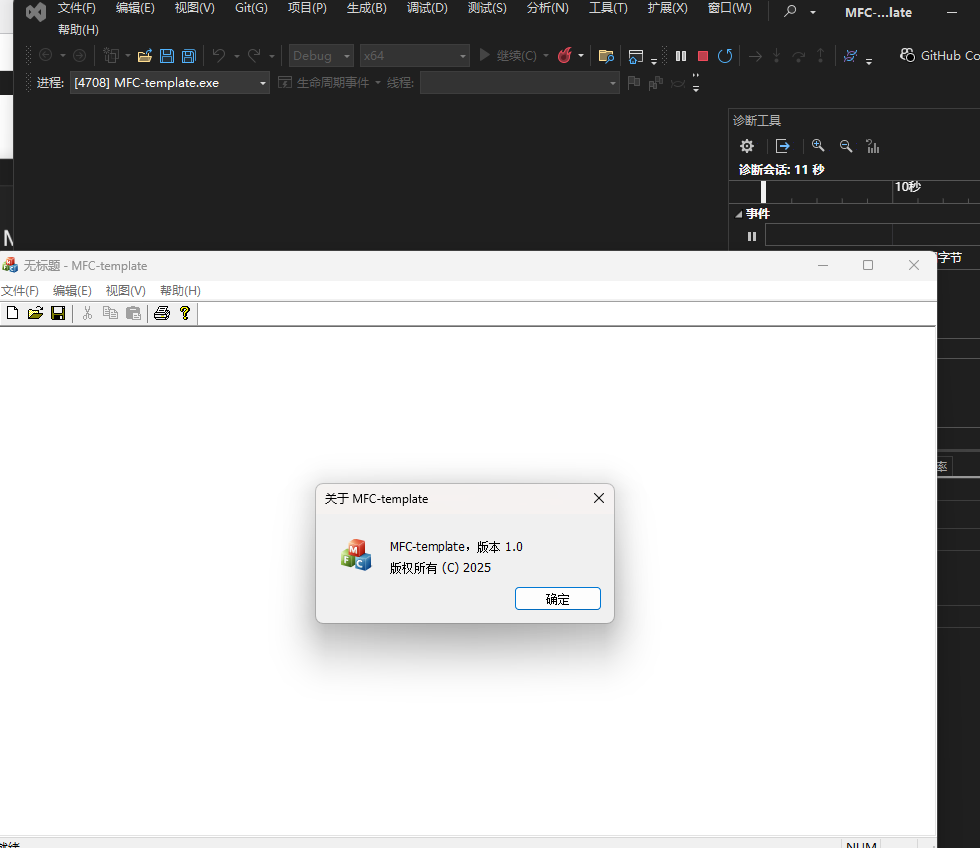Screen dimensions: 980x848
Task: Open GitHub Copilot from the toolbar
Action: coord(931,55)
